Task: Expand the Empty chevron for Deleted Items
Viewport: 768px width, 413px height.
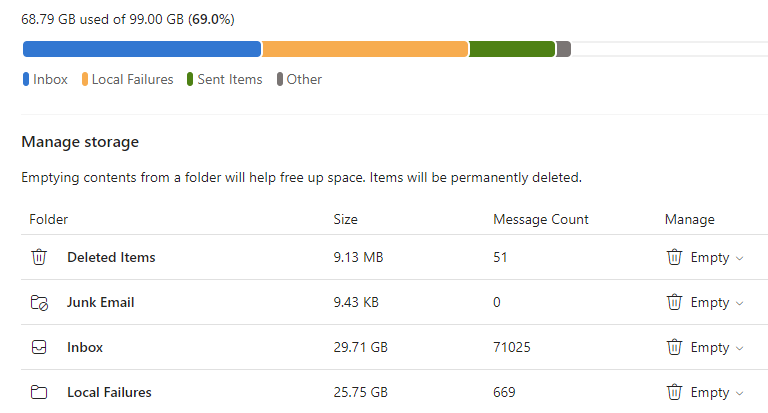Action: pos(740,258)
